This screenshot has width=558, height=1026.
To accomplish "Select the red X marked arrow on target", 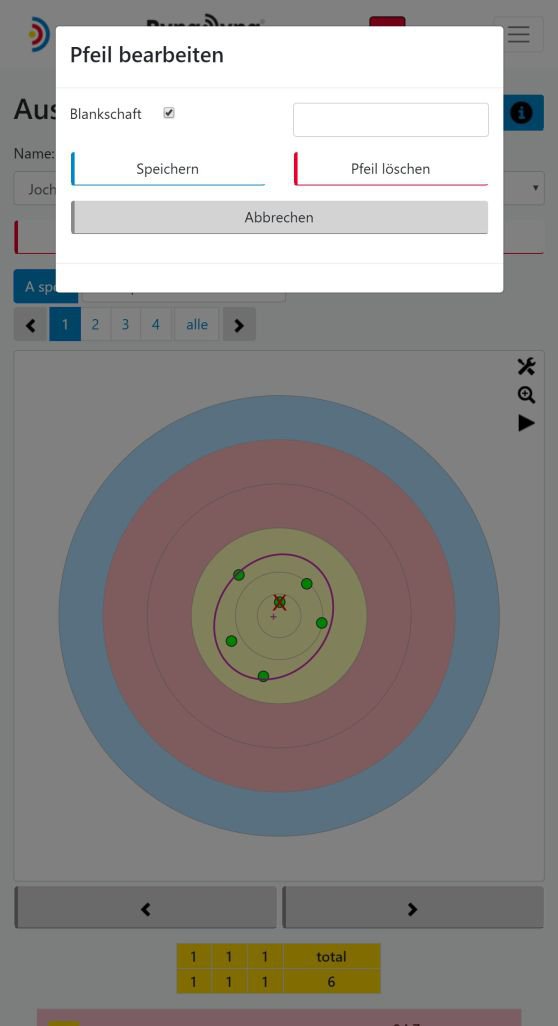I will [x=279, y=602].
